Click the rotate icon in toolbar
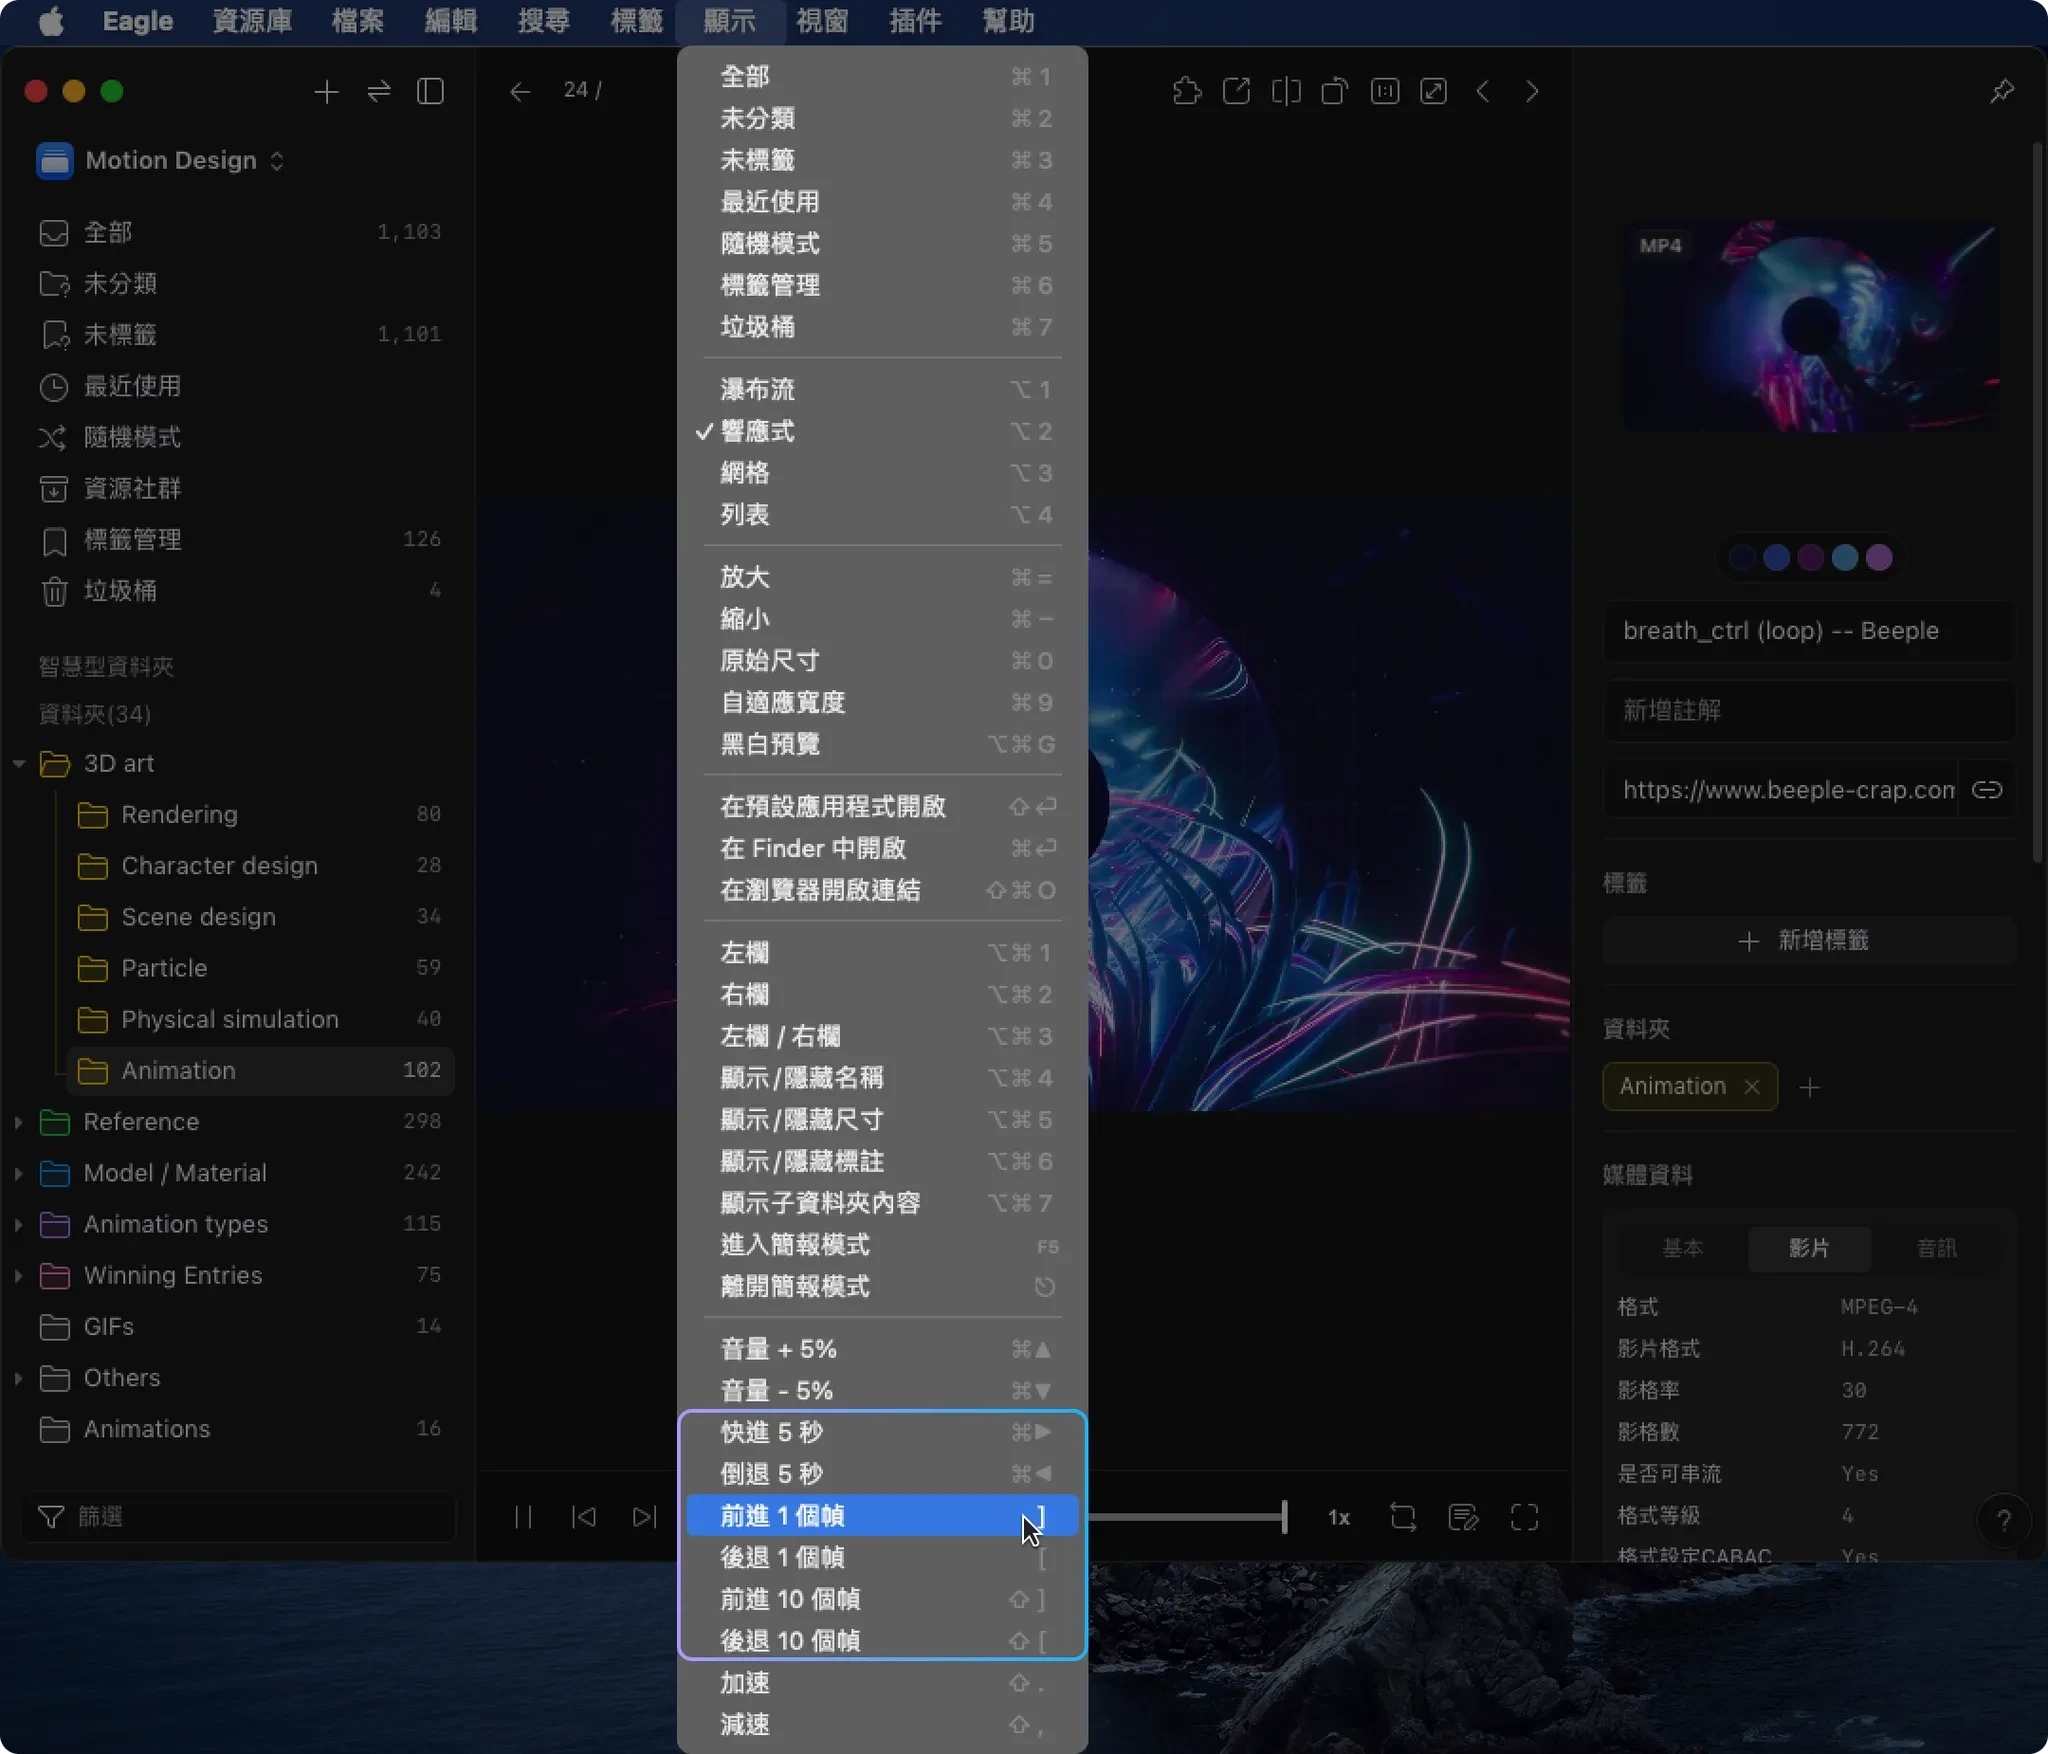The width and height of the screenshot is (2048, 1754). pos(1335,92)
